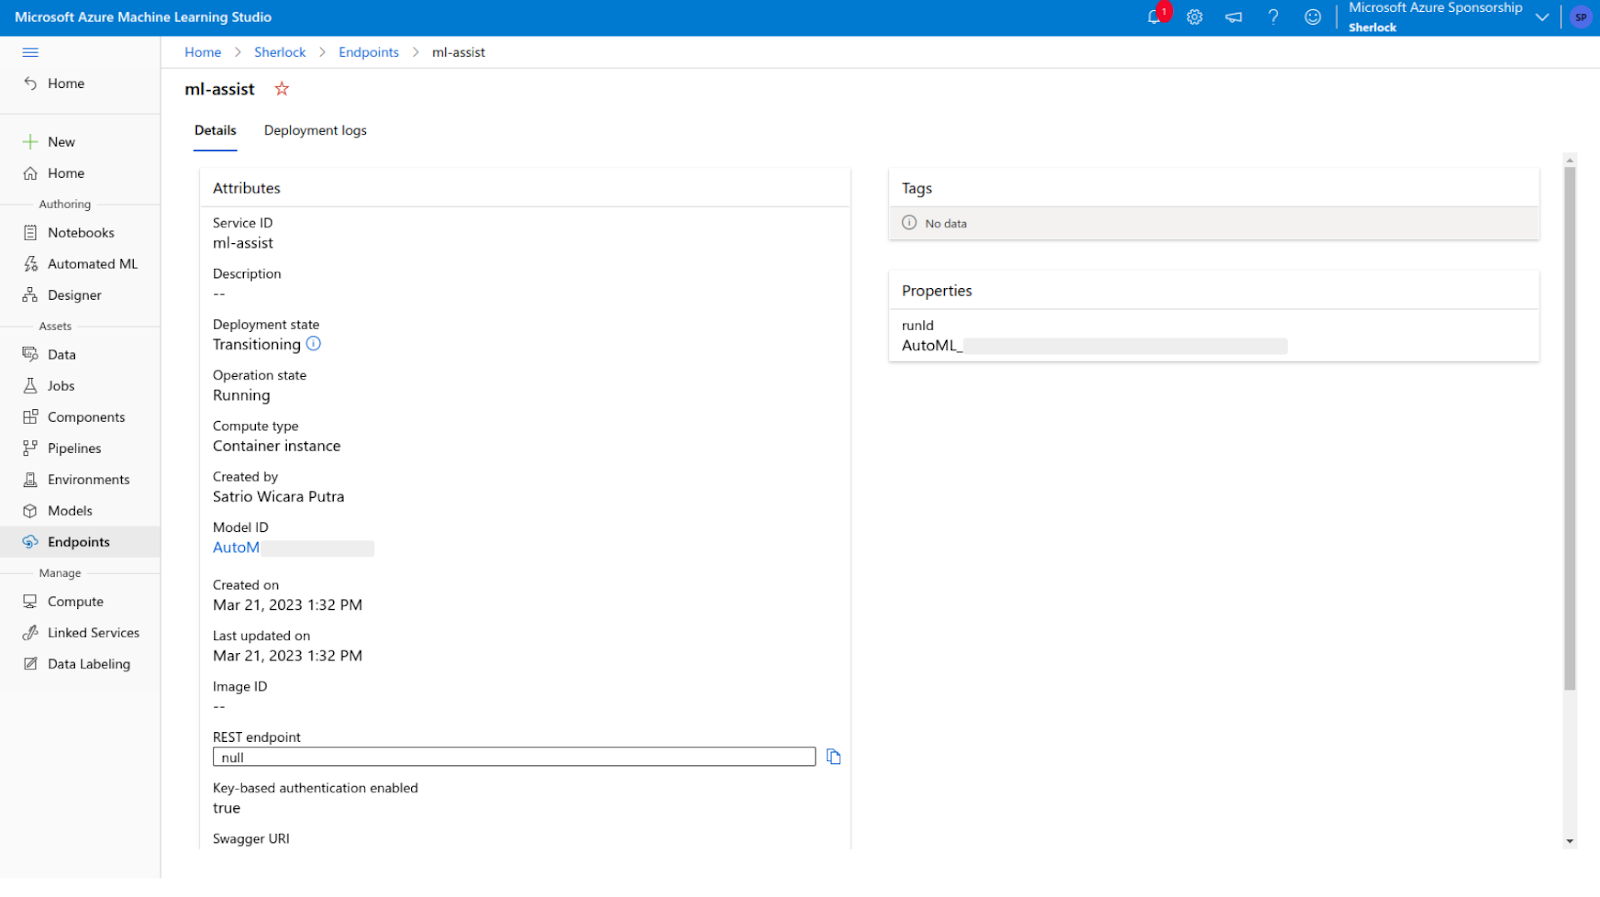Click scrollbar up arrow
Screen dimensions: 1600x897
tap(1570, 160)
